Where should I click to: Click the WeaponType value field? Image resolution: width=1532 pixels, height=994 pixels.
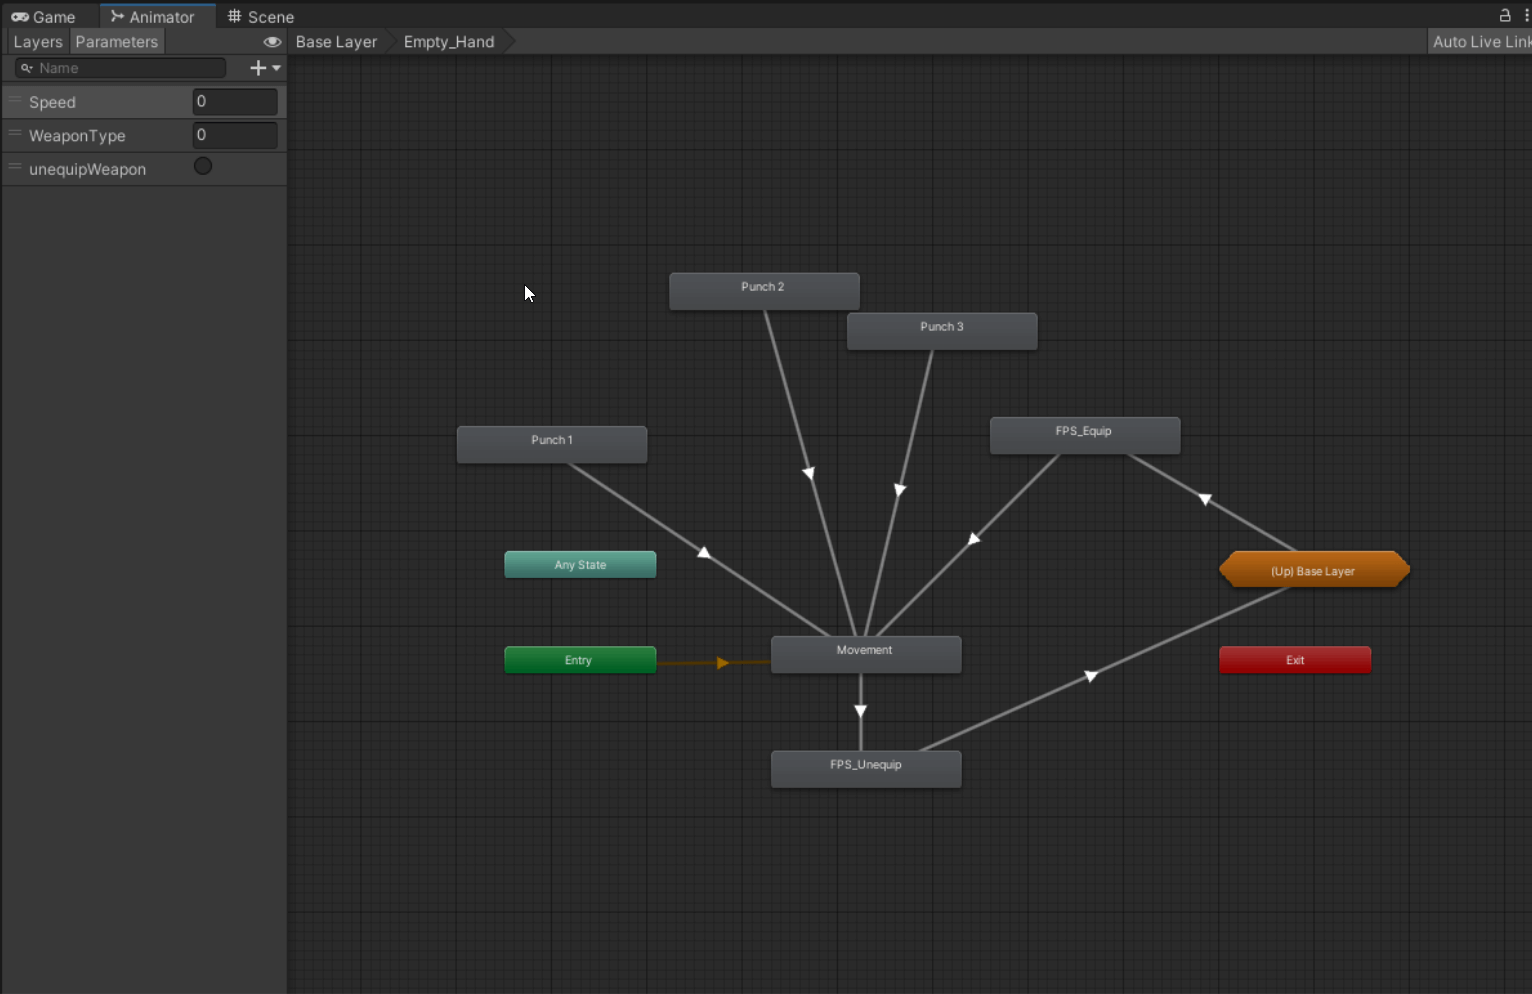(x=235, y=135)
